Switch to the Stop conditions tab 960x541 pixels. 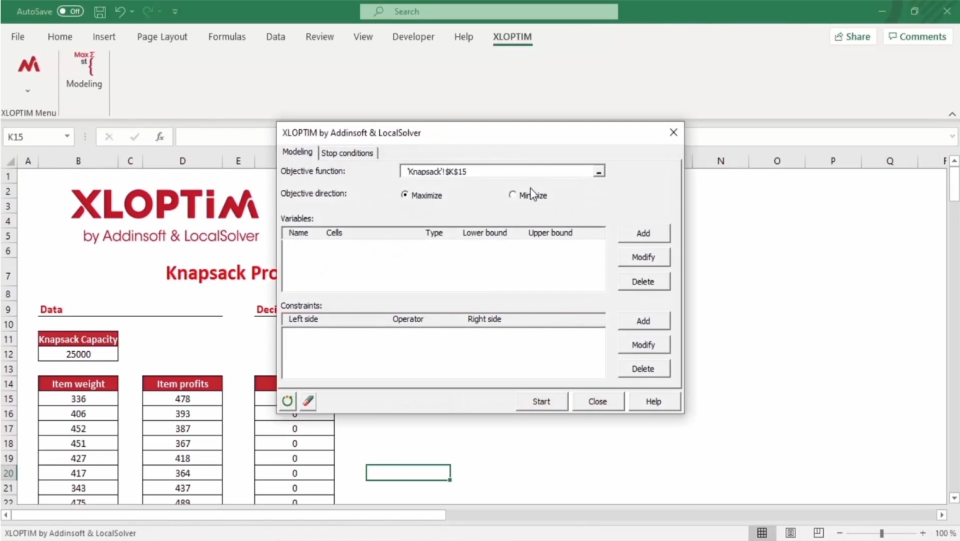pos(347,153)
